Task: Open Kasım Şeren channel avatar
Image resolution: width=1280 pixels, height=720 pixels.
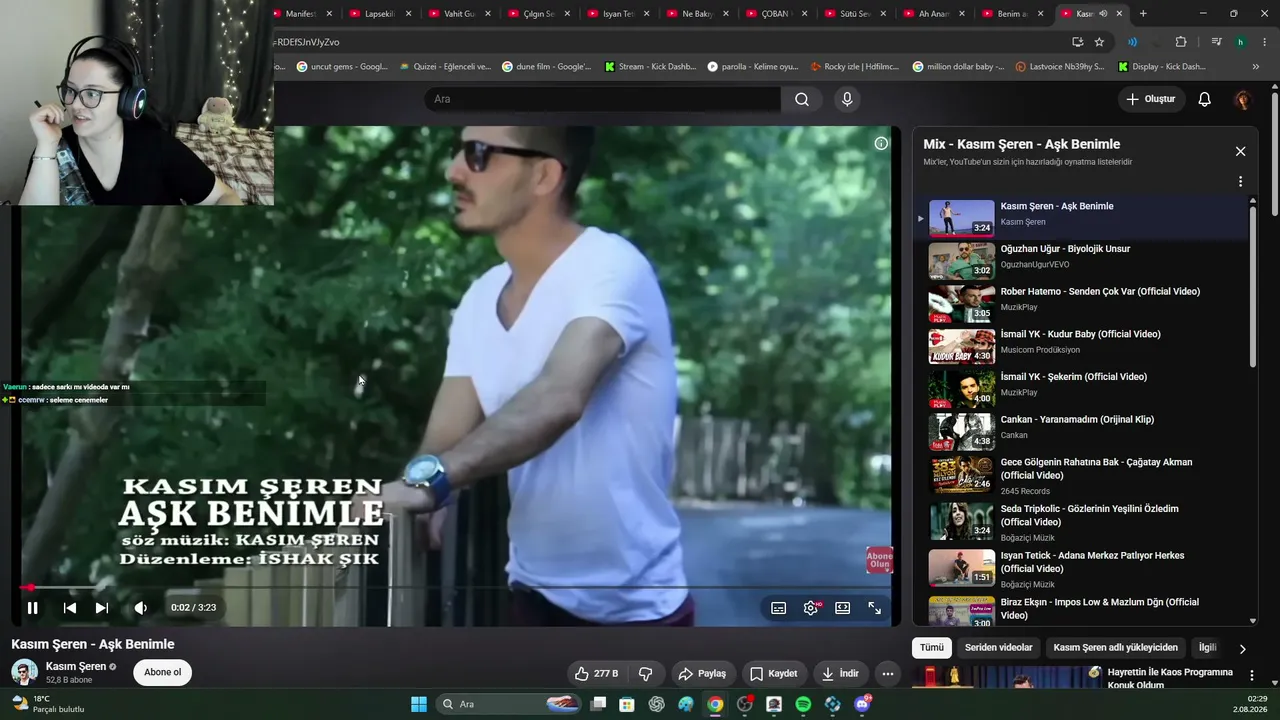Action: [25, 673]
